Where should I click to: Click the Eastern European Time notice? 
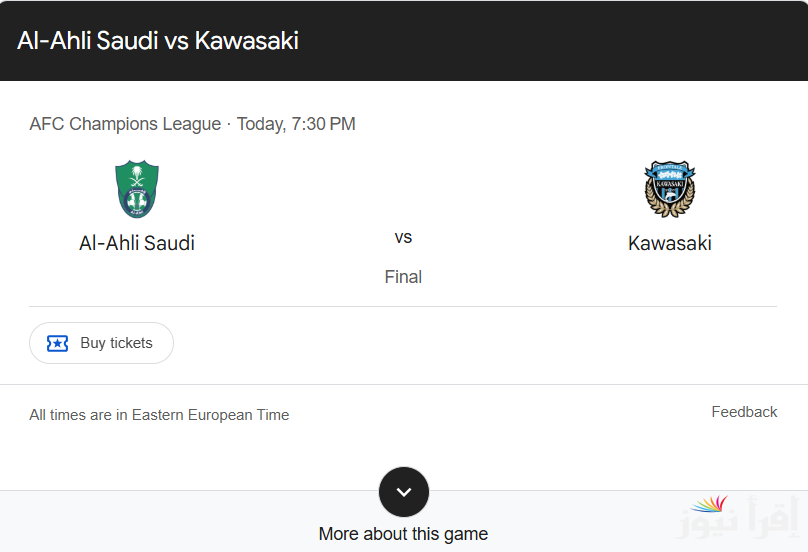pyautogui.click(x=159, y=415)
